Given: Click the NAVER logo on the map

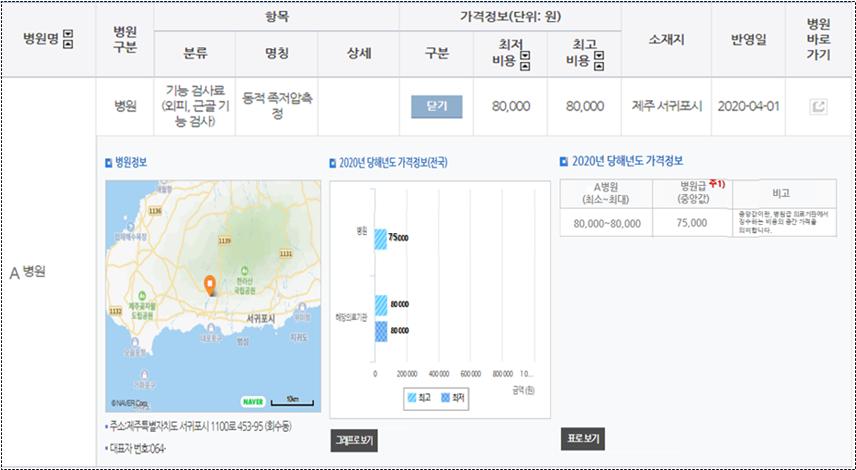Looking at the screenshot, I should click(x=253, y=402).
